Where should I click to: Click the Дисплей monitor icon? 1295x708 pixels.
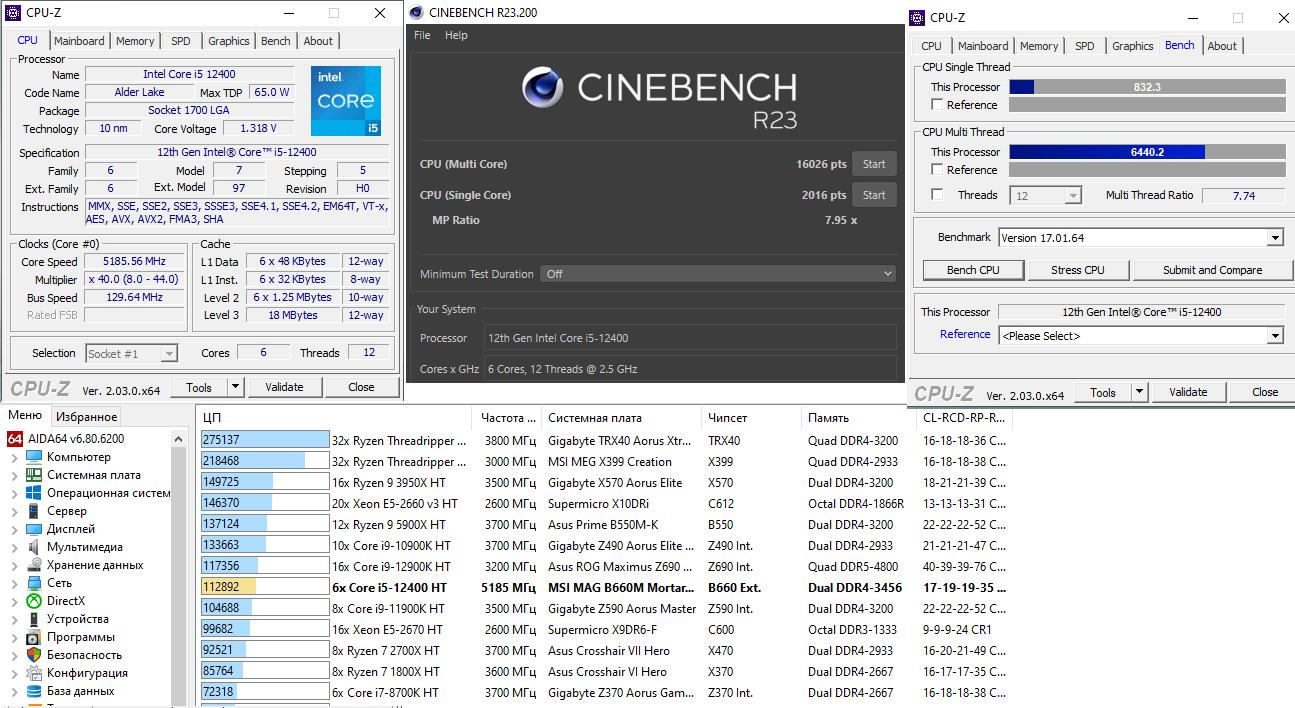(x=34, y=529)
